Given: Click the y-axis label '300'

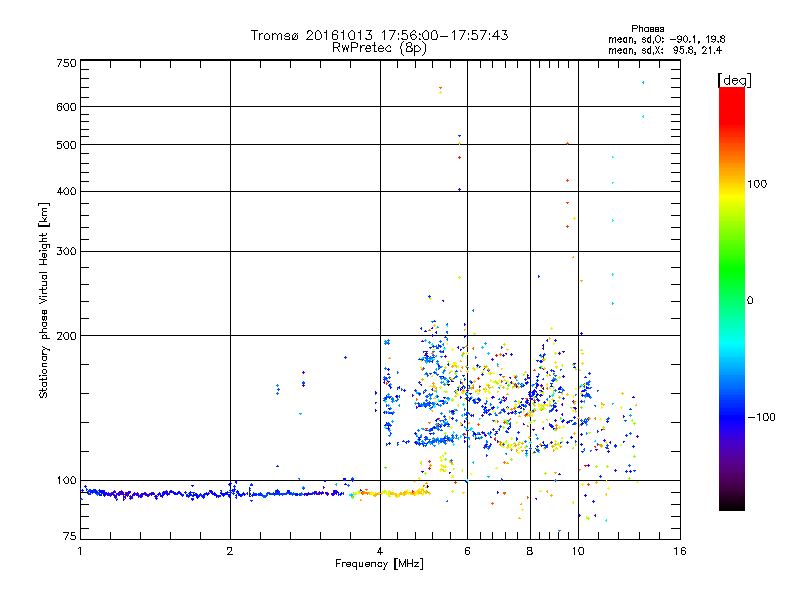Looking at the screenshot, I should [66, 251].
